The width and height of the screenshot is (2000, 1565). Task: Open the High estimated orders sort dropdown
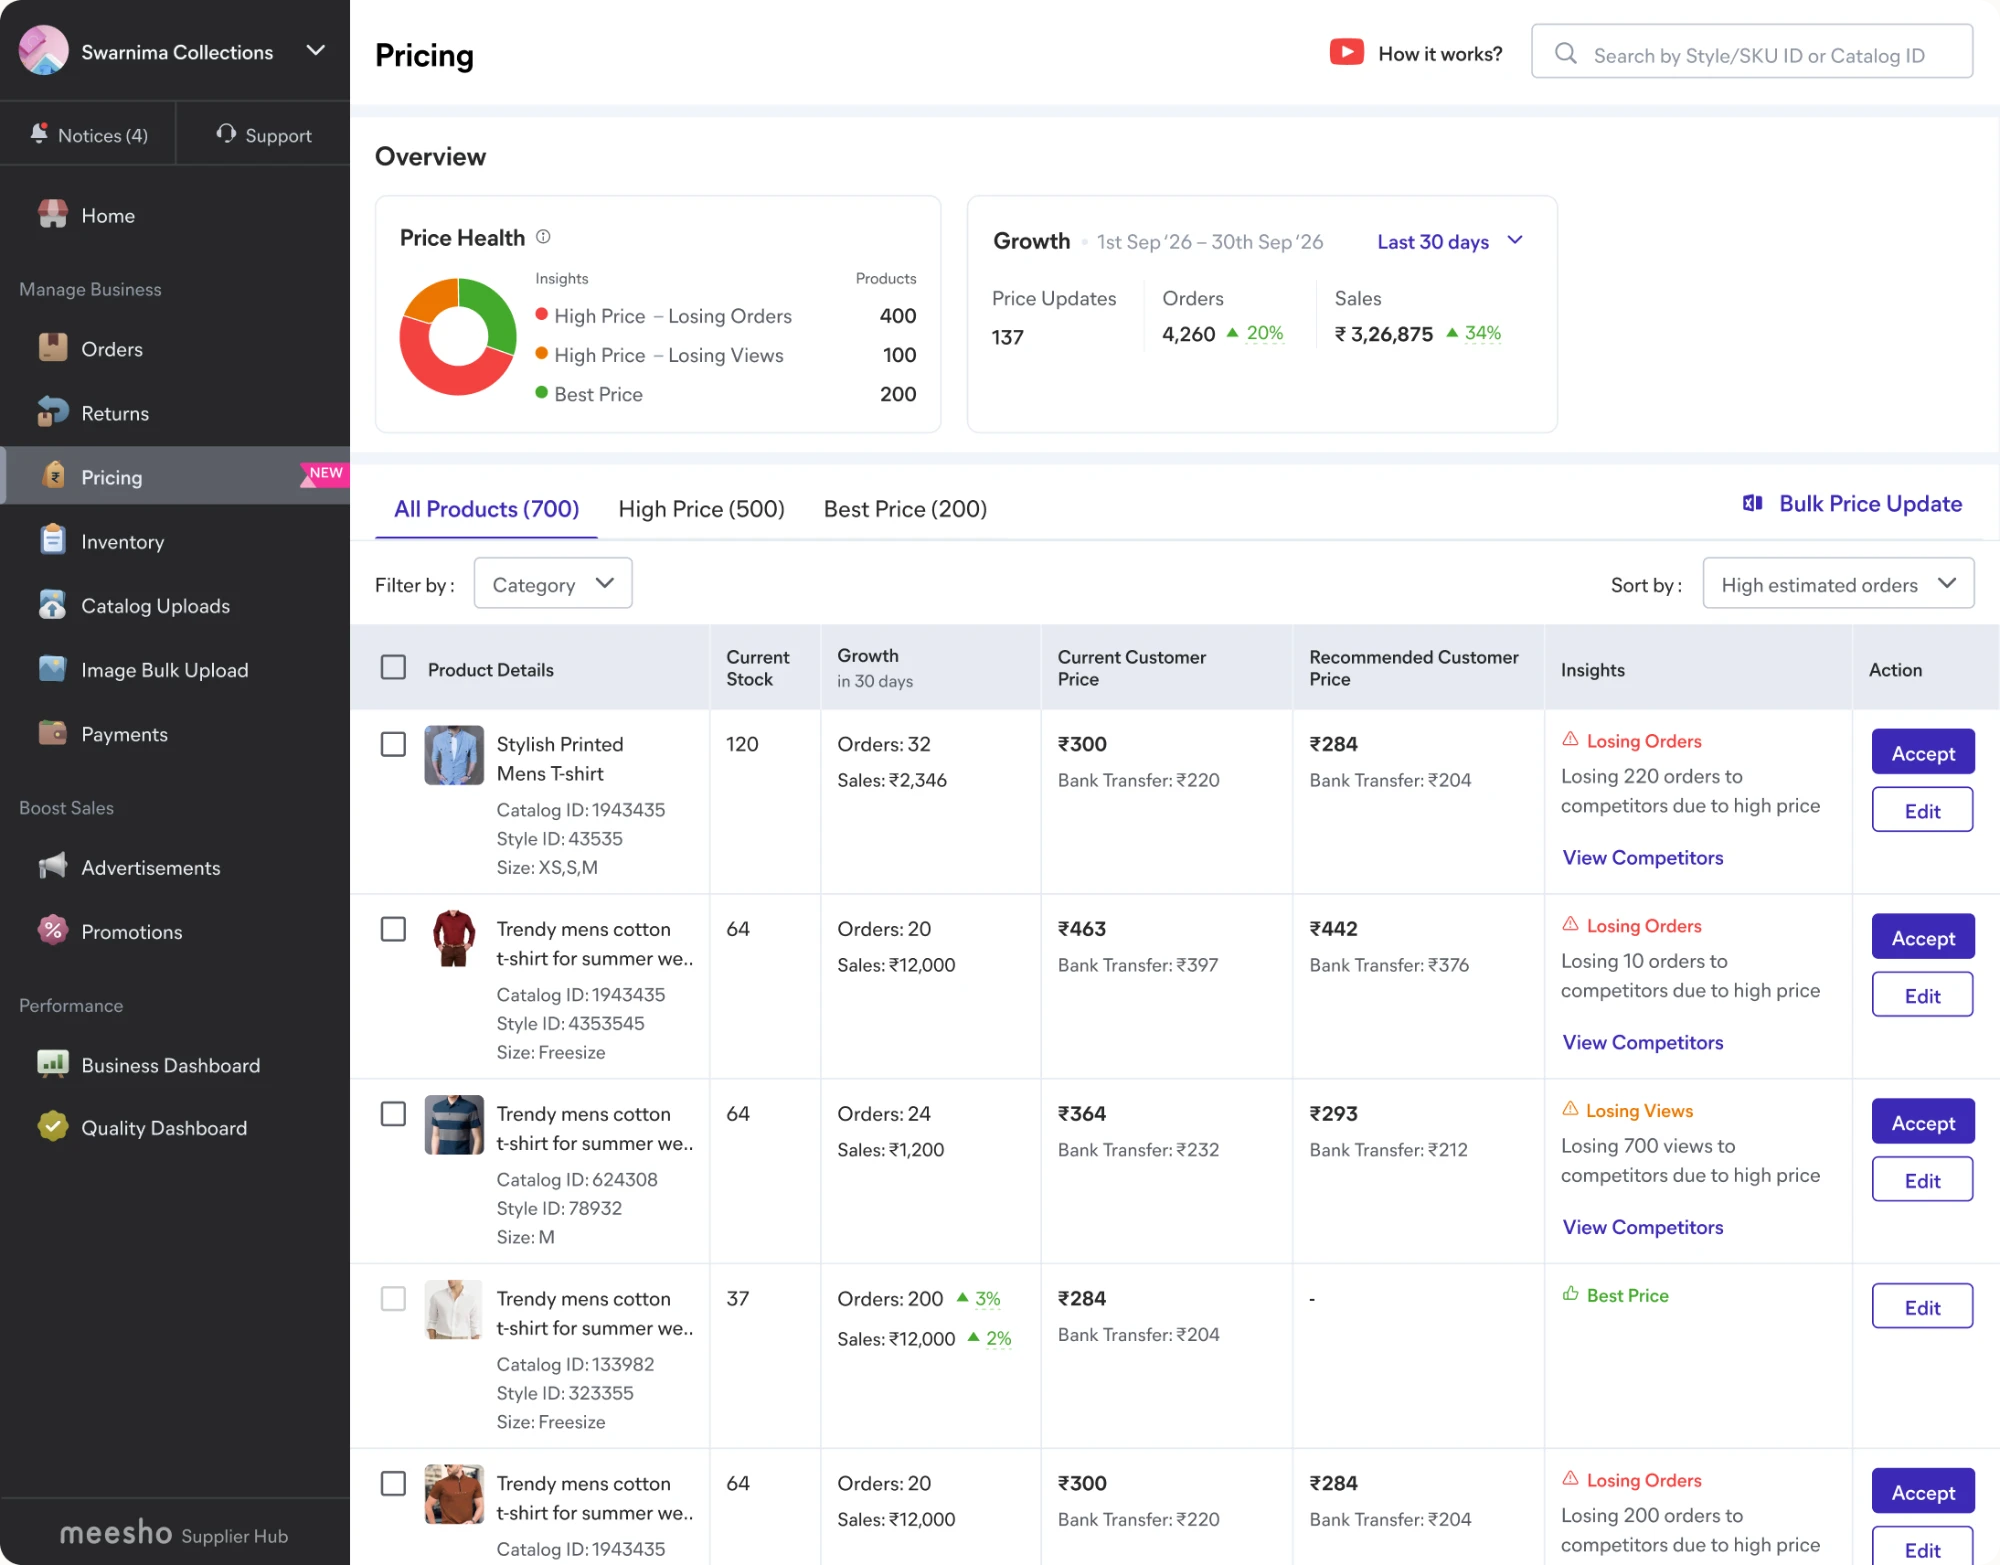coord(1838,584)
